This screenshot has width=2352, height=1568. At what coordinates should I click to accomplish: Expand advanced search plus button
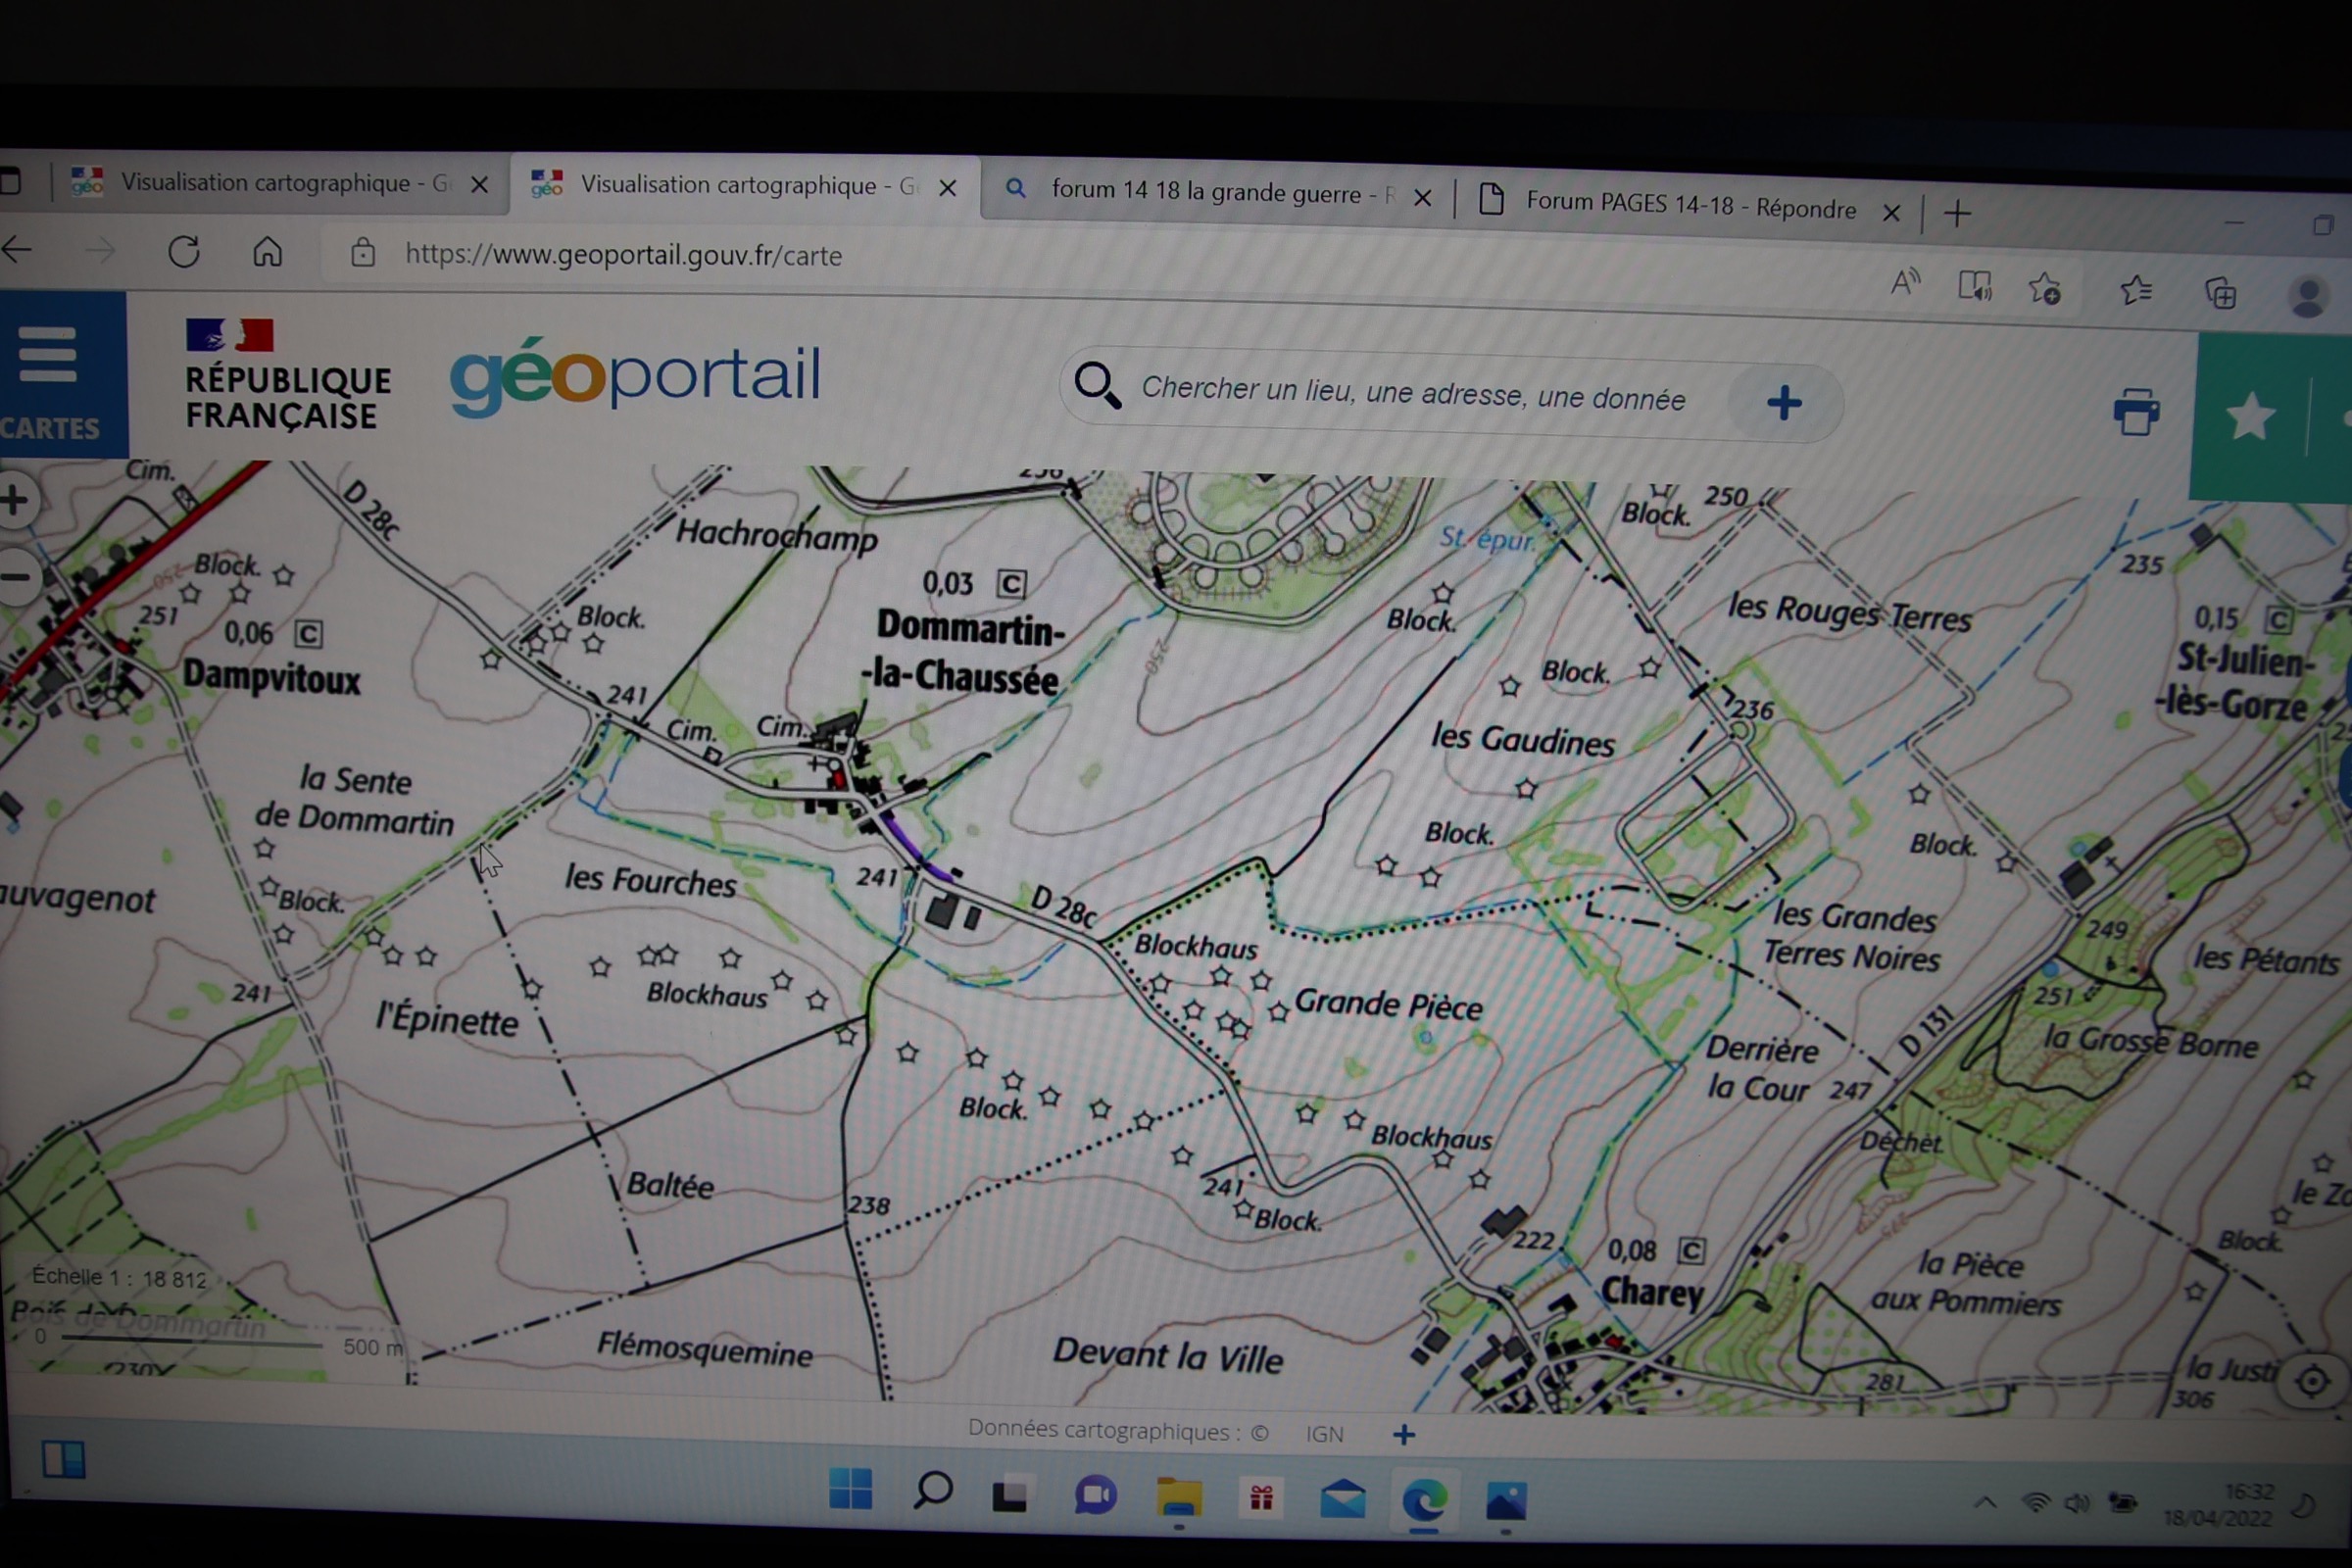[x=1783, y=404]
